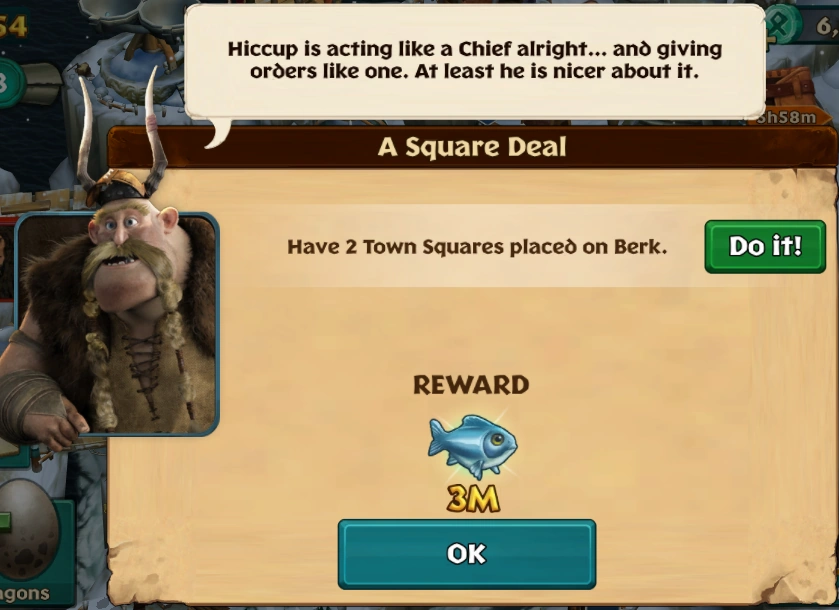This screenshot has width=839, height=610.
Task: Tap the currency amount starting with 6
Action: point(827,26)
